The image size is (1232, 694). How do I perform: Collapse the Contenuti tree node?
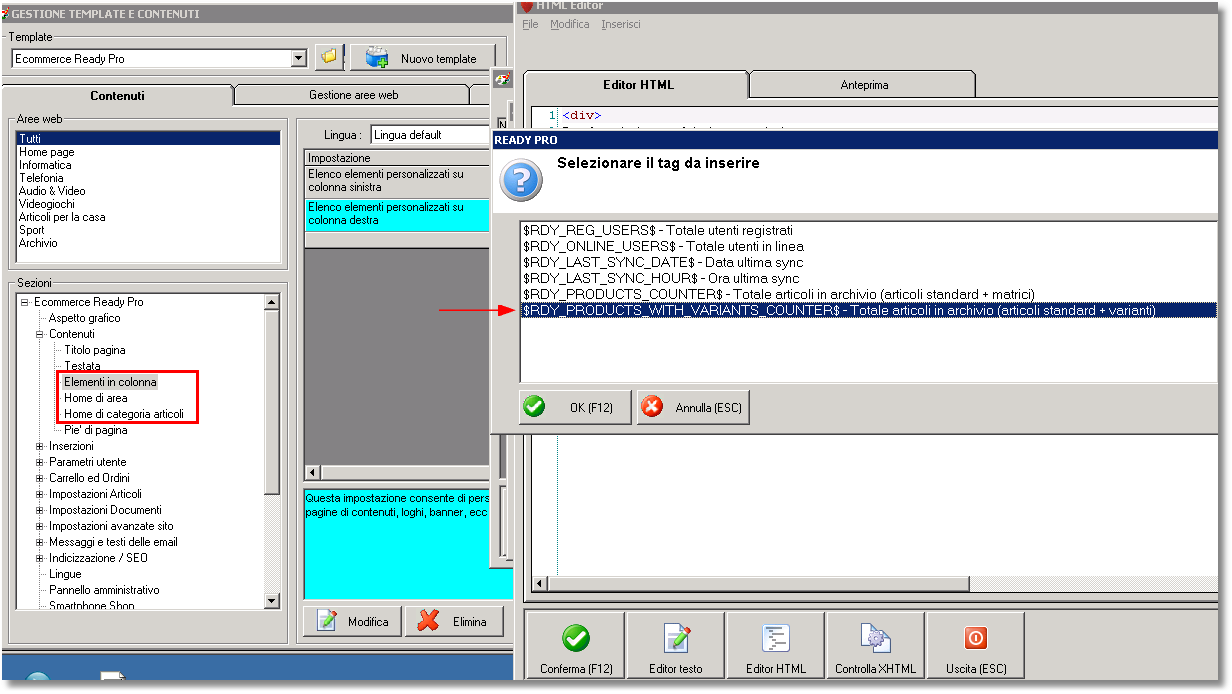tap(40, 334)
